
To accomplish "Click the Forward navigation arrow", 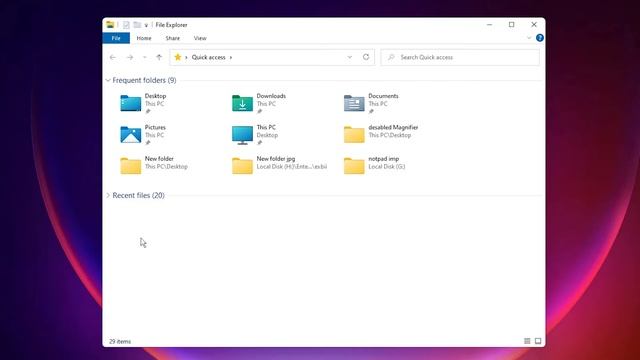I will pos(130,58).
